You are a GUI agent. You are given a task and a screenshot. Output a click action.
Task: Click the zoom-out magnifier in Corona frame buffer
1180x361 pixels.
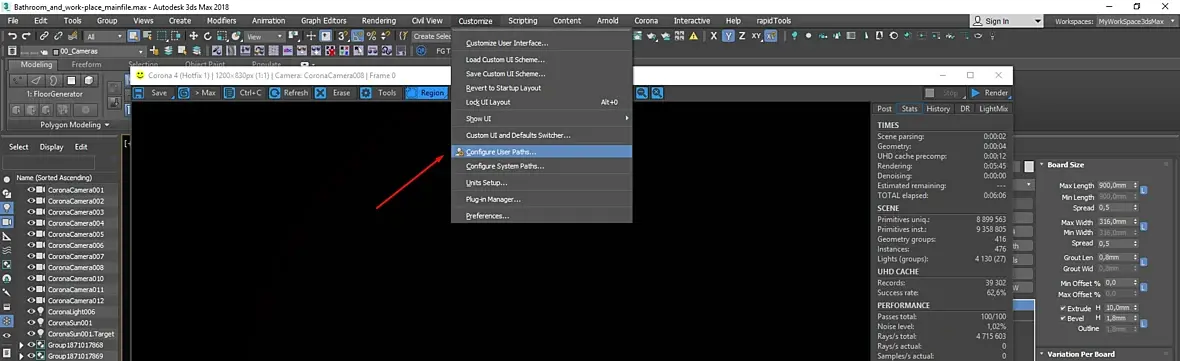(642, 93)
